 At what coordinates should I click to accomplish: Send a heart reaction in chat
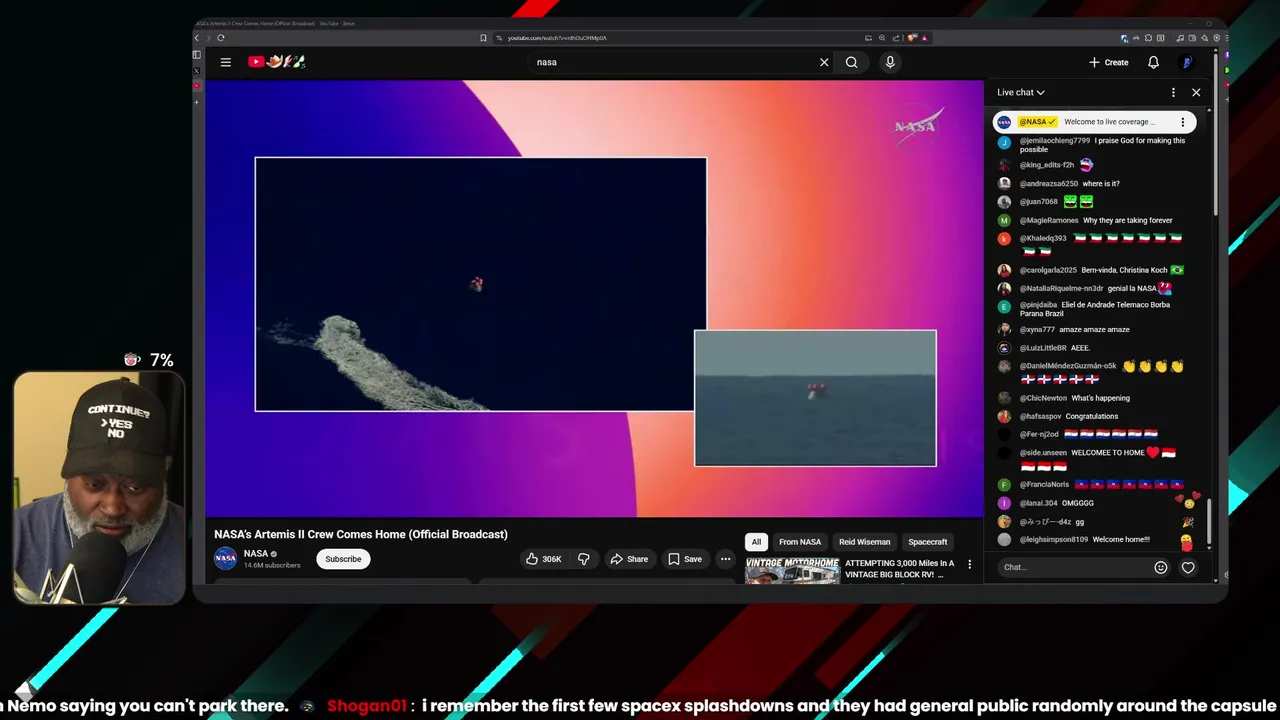tap(1188, 567)
